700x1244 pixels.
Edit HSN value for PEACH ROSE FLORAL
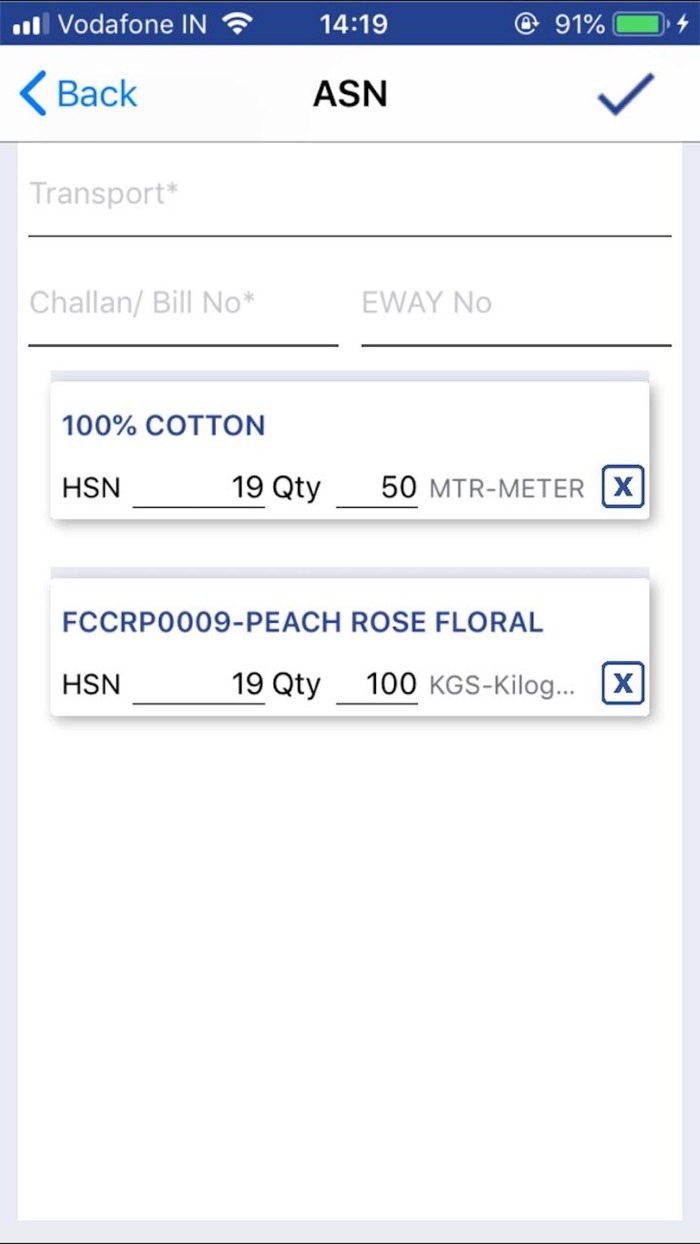click(x=199, y=685)
